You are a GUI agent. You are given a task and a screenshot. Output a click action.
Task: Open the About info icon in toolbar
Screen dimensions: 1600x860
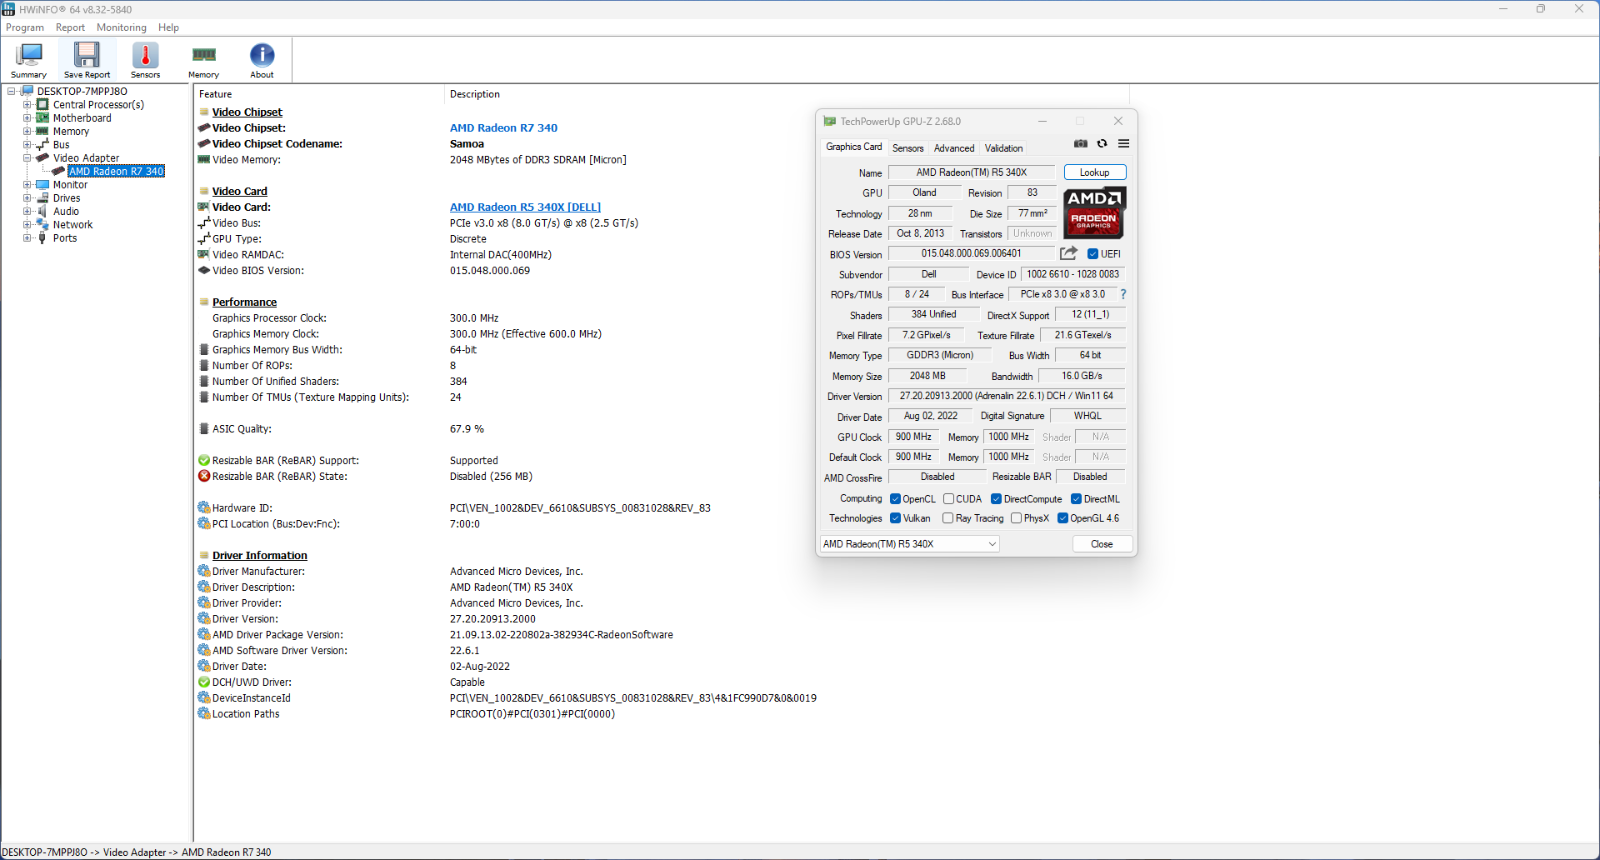[262, 55]
